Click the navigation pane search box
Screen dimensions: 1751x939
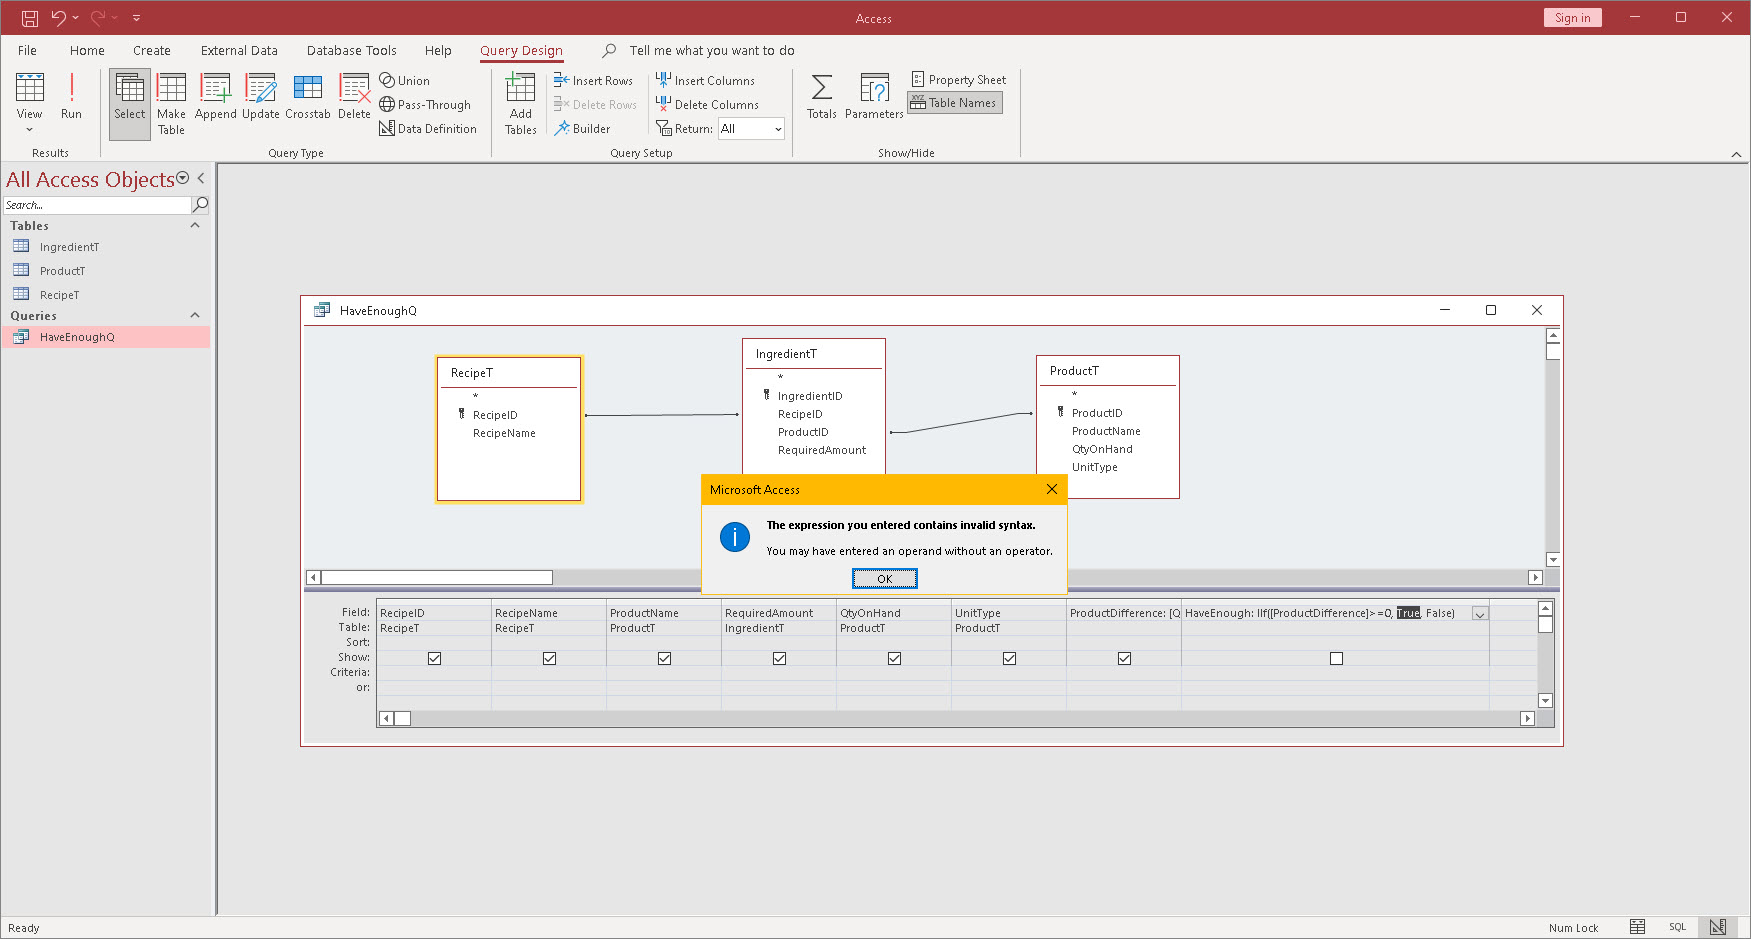(95, 204)
